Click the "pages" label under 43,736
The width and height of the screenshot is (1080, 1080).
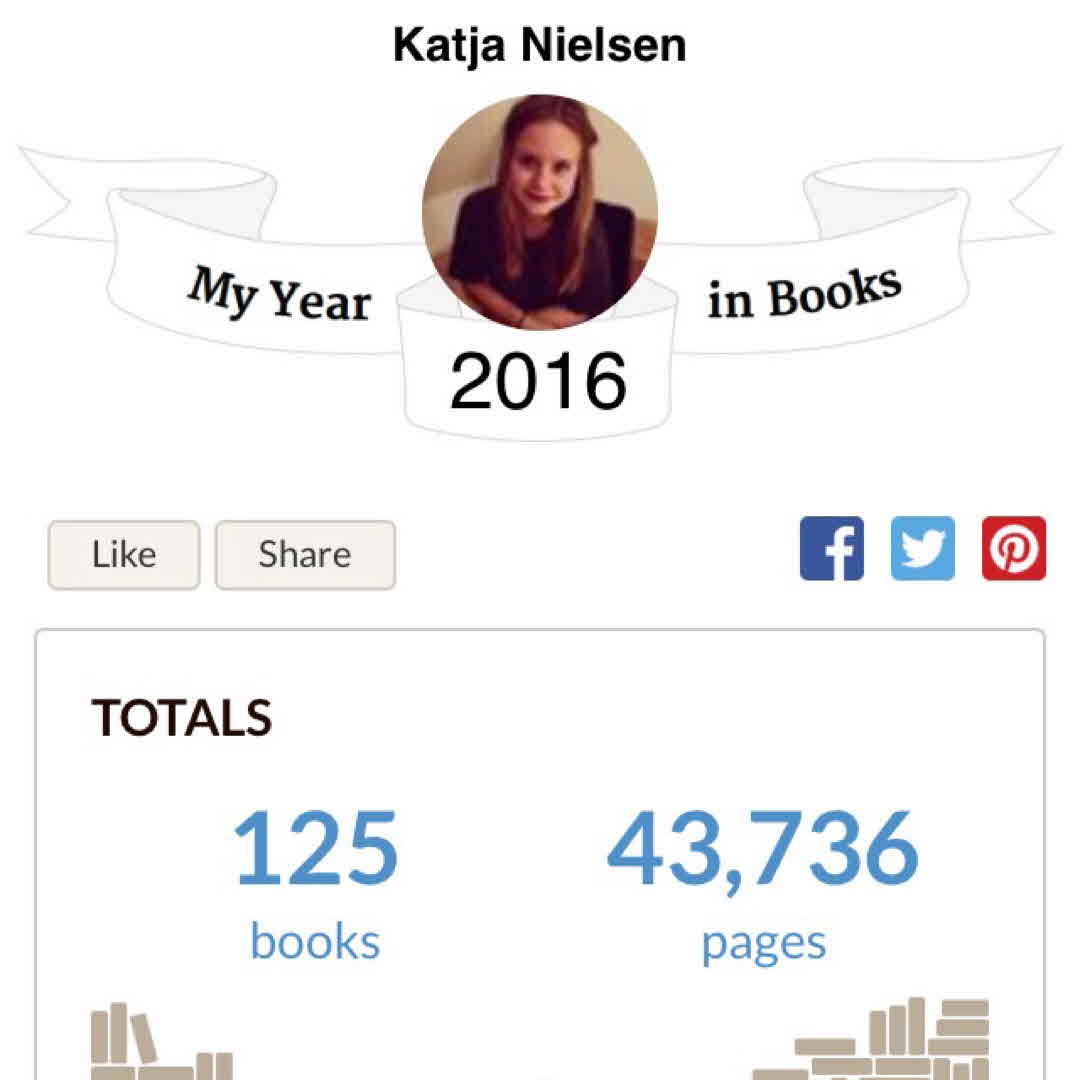[x=763, y=942]
